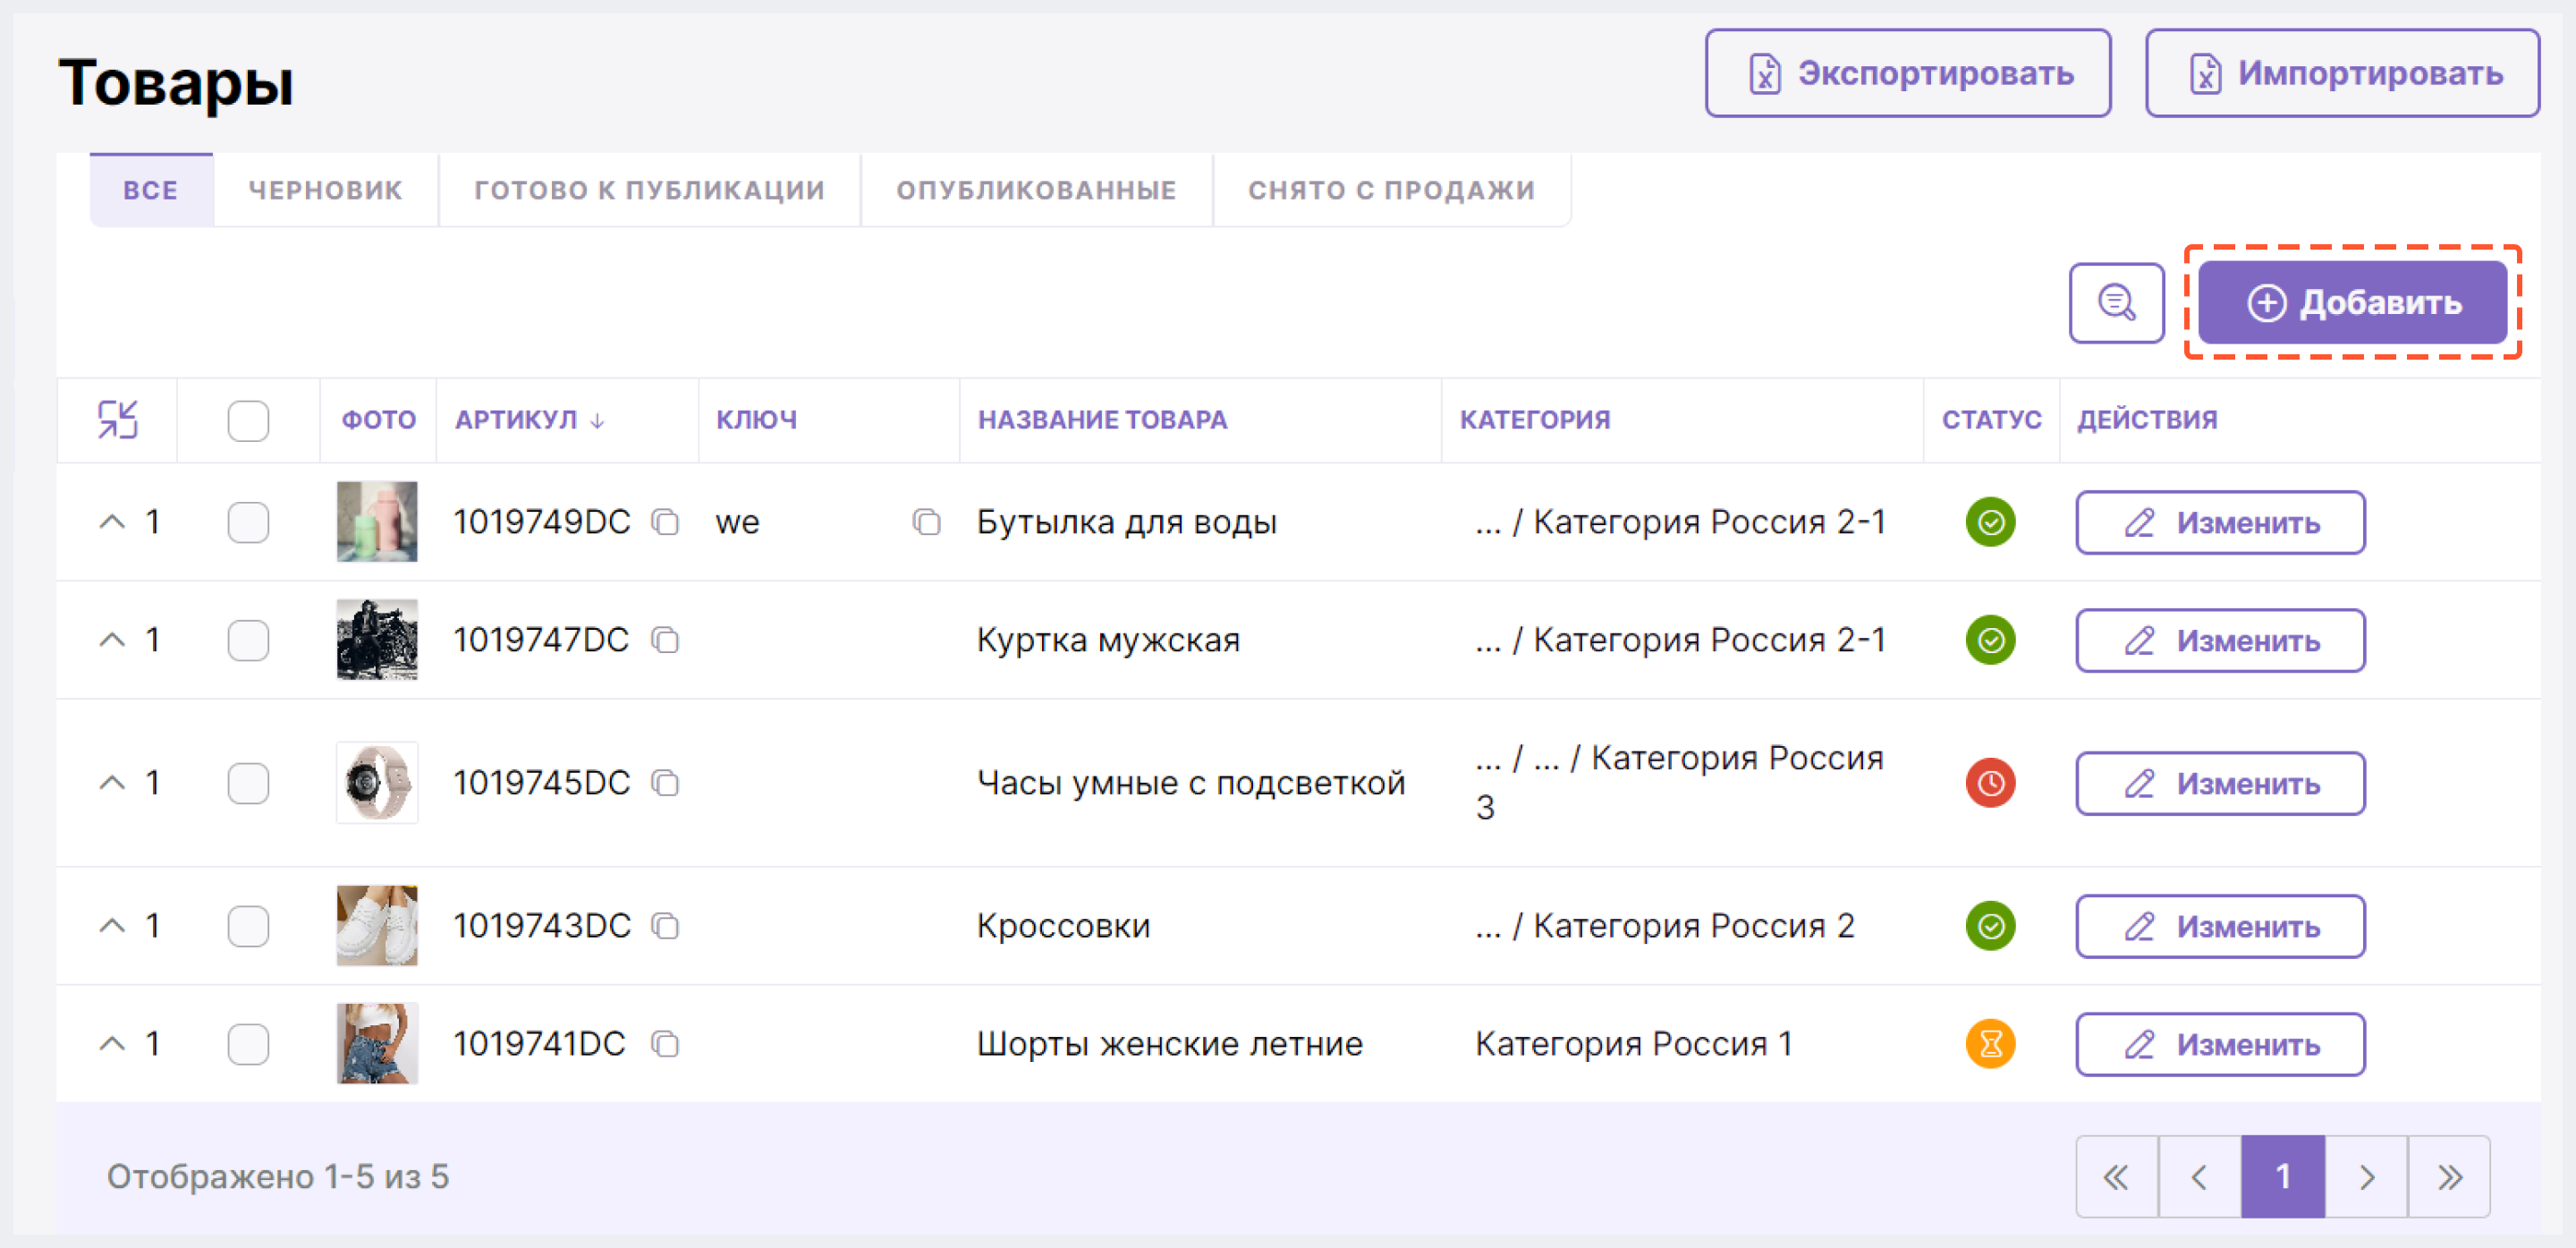Click the КАТЕГОРИЯ column header
The height and width of the screenshot is (1248, 2576).
click(1535, 420)
